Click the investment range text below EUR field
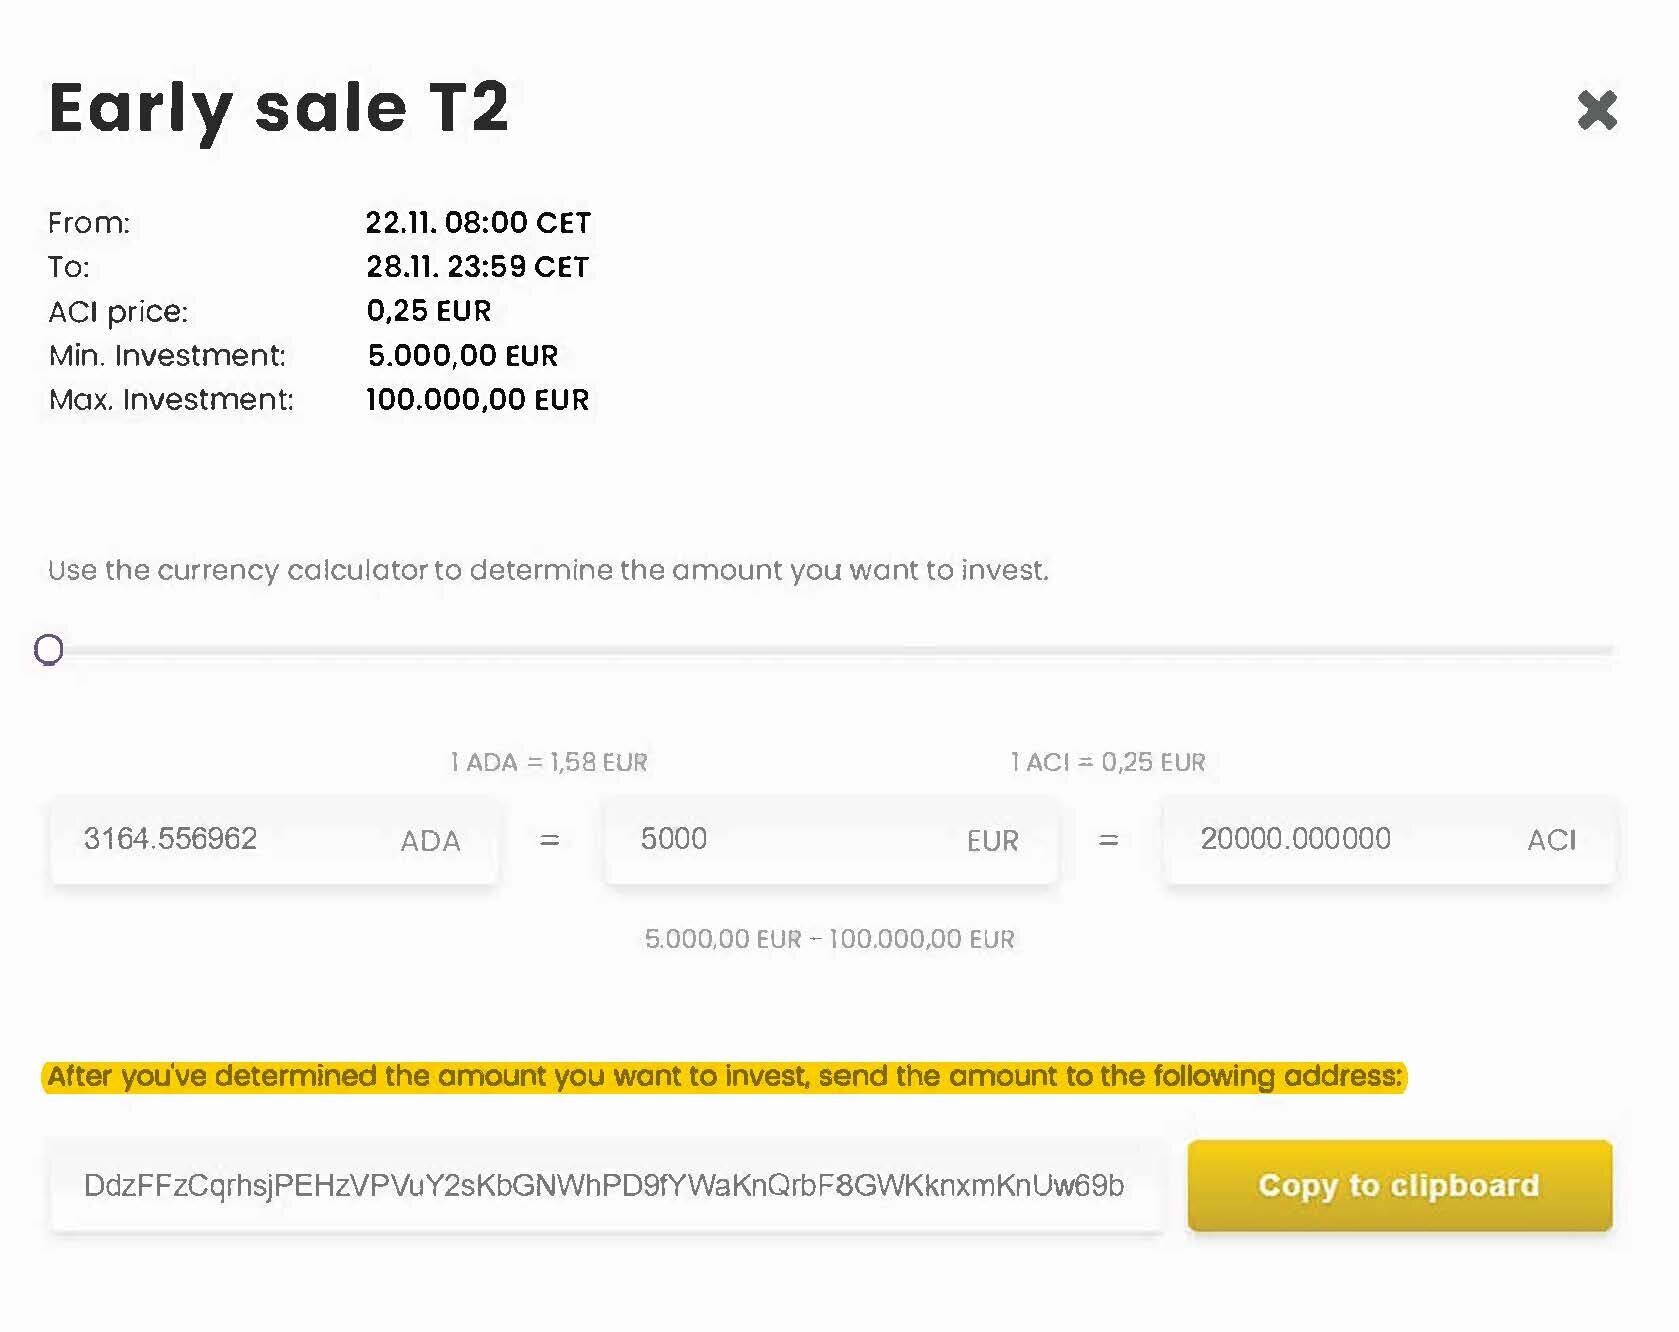This screenshot has height=1332, width=1679. click(829, 939)
